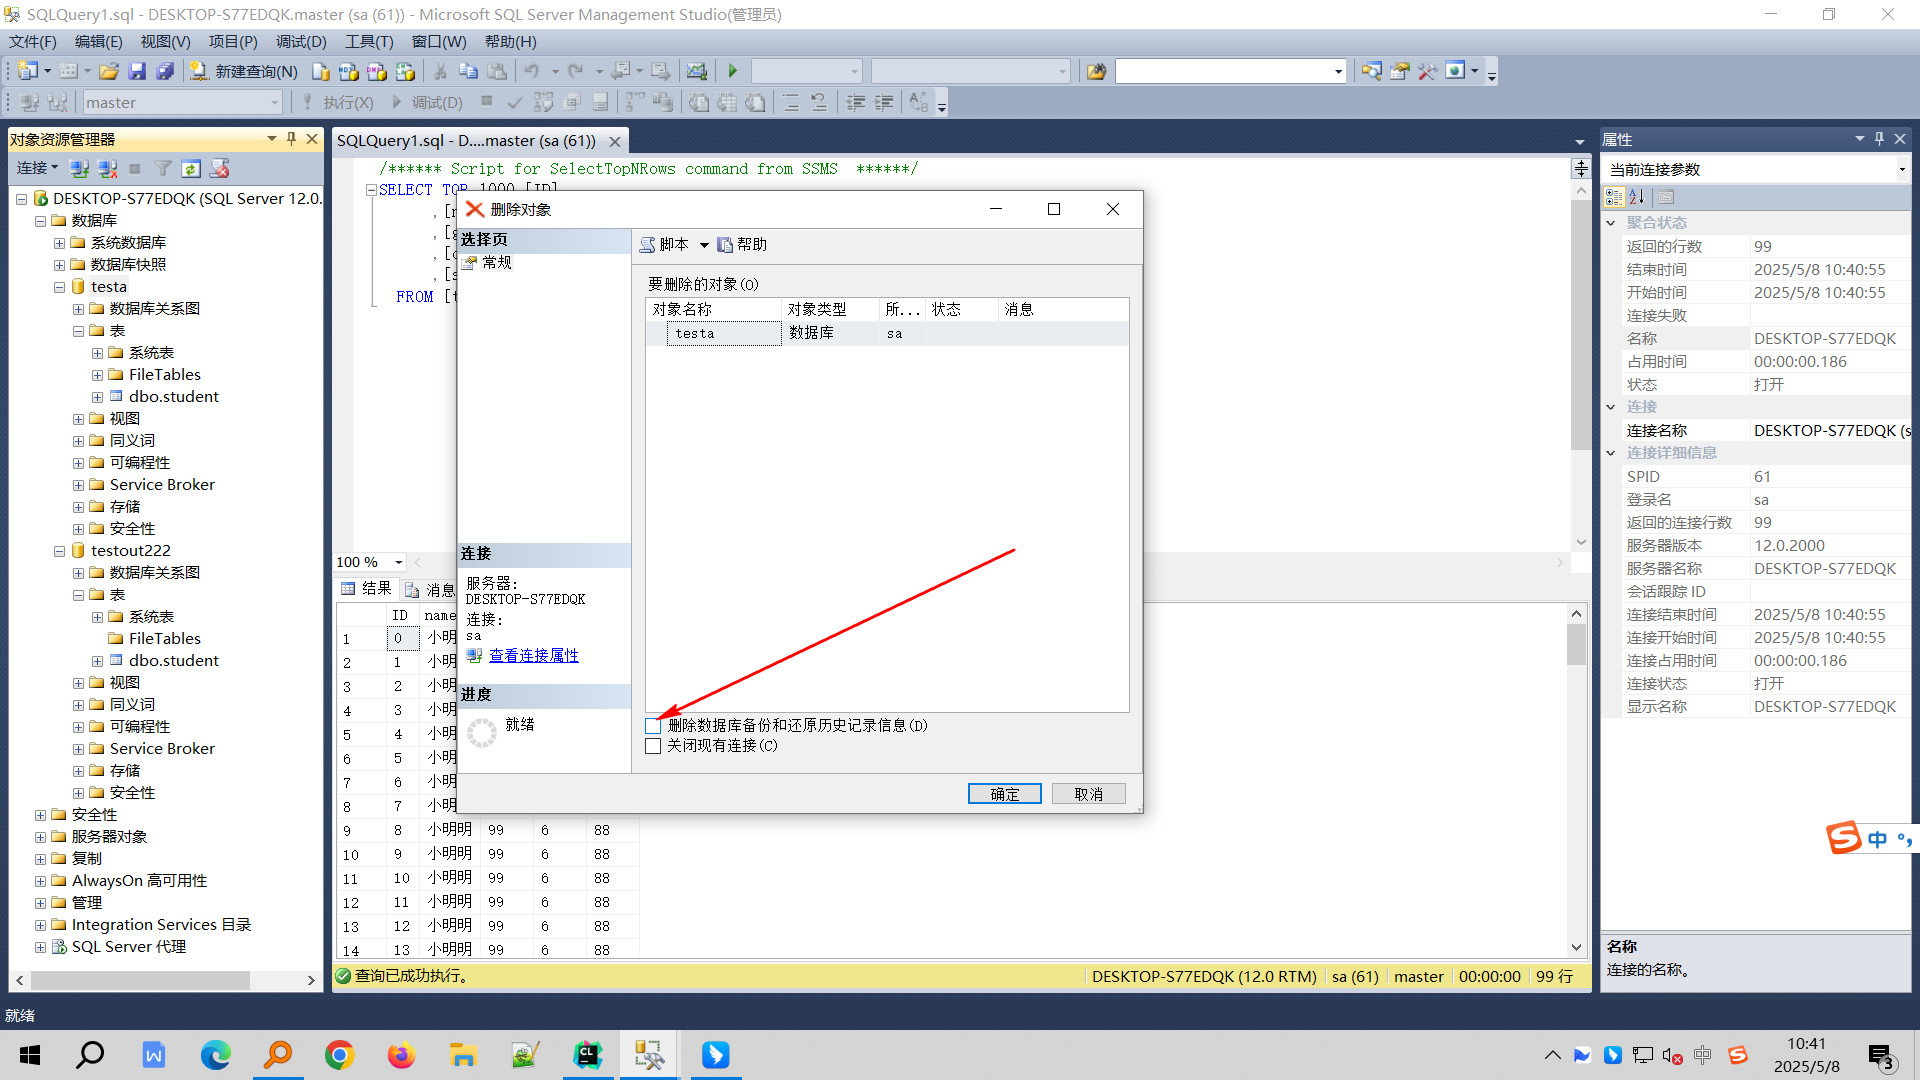Check the close existing connections option
Viewport: 1920px width, 1080px height.
(x=653, y=746)
